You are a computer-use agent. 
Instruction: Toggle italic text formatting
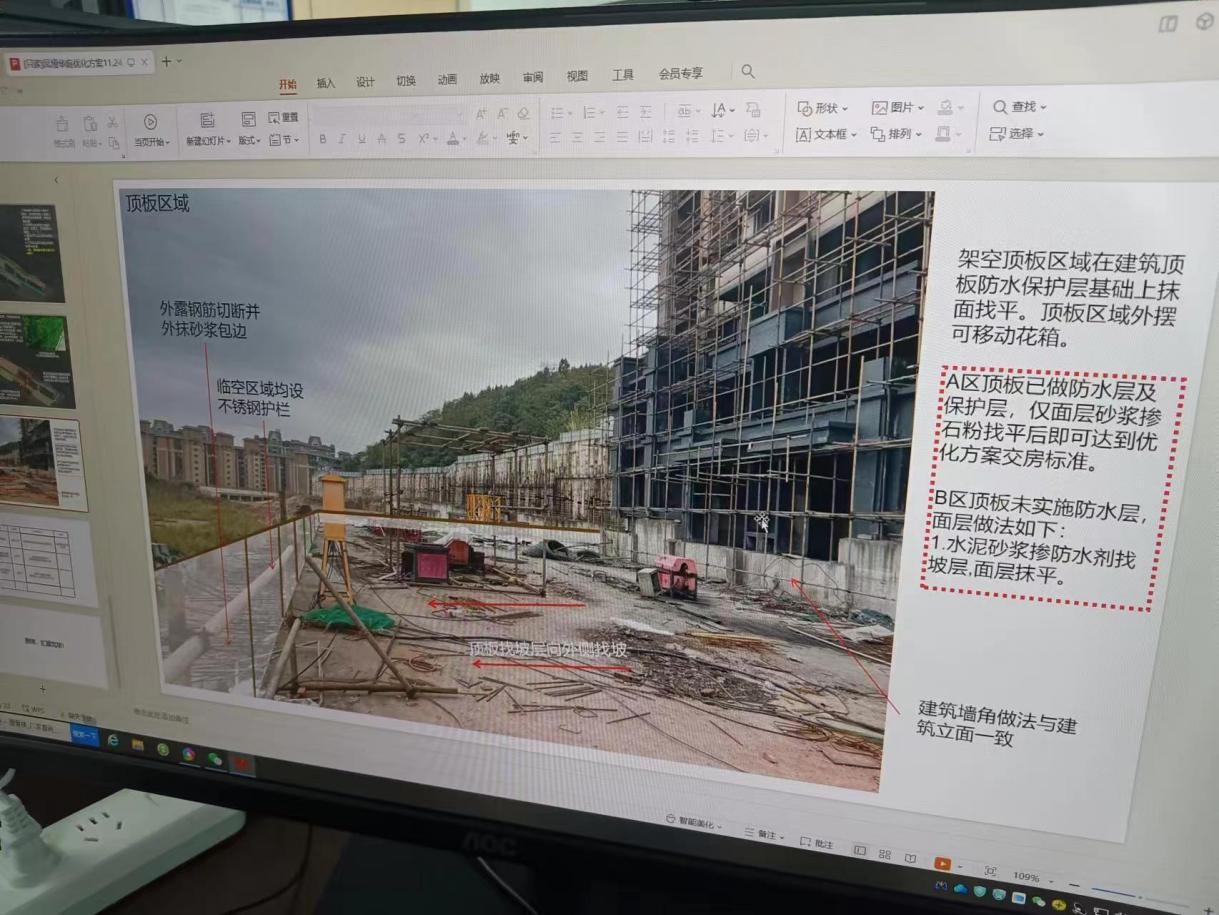(x=341, y=139)
